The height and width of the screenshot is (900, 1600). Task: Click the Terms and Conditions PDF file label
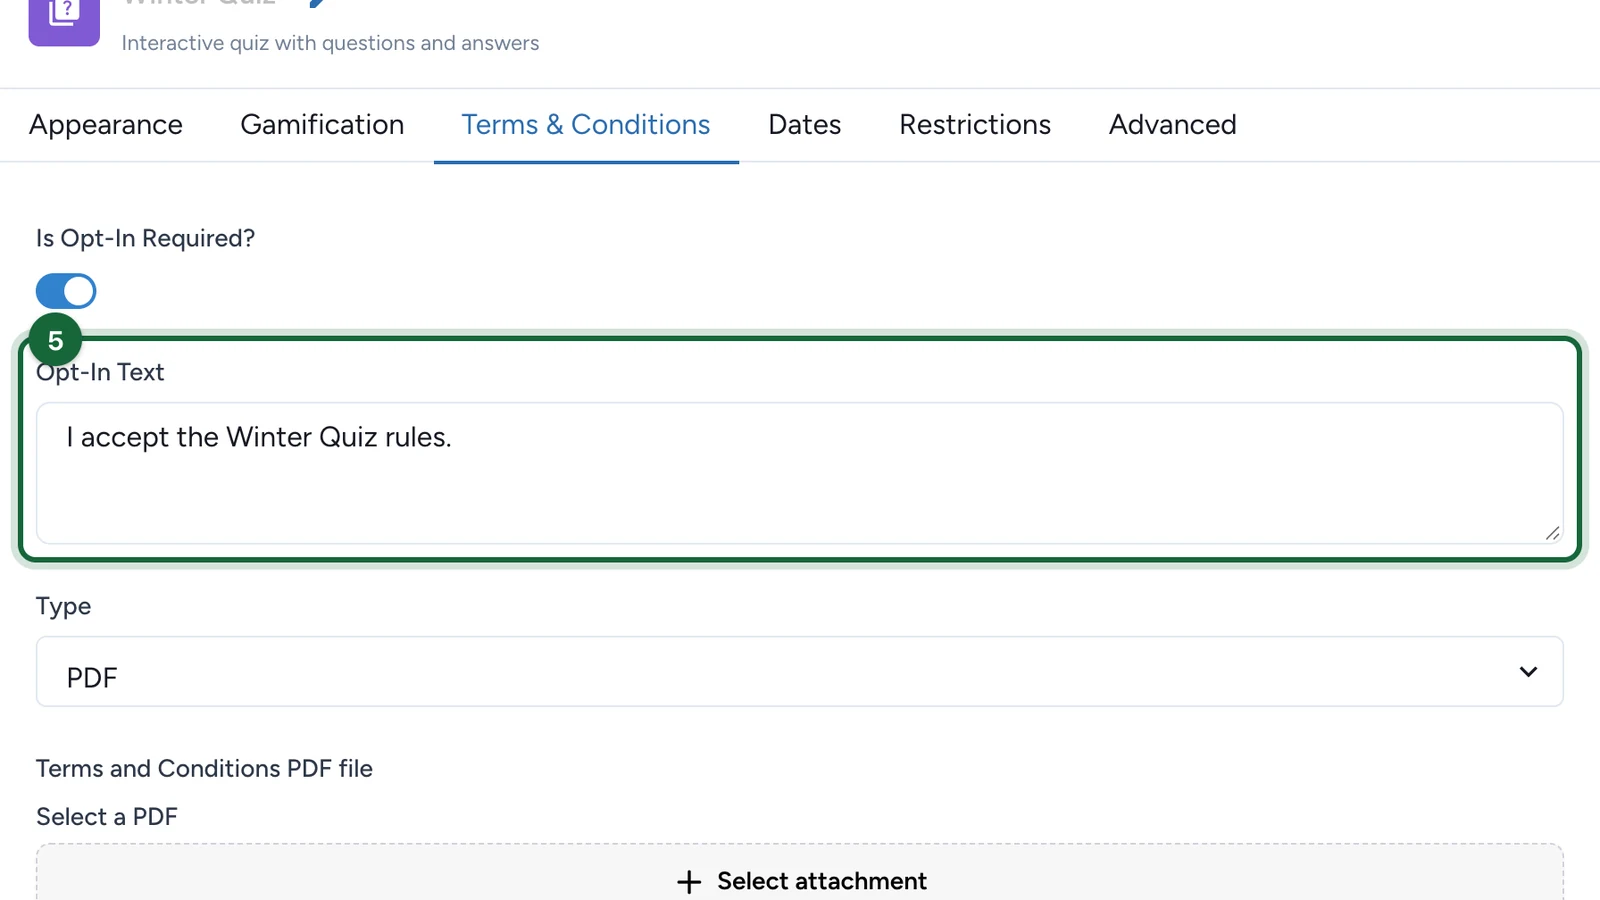[x=204, y=768]
